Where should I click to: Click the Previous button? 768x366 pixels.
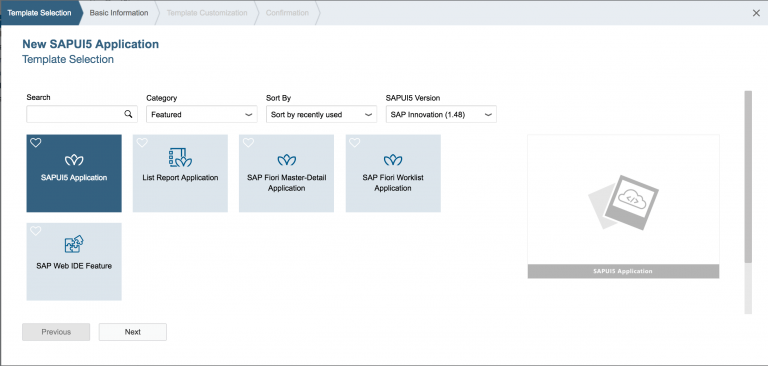click(x=56, y=332)
